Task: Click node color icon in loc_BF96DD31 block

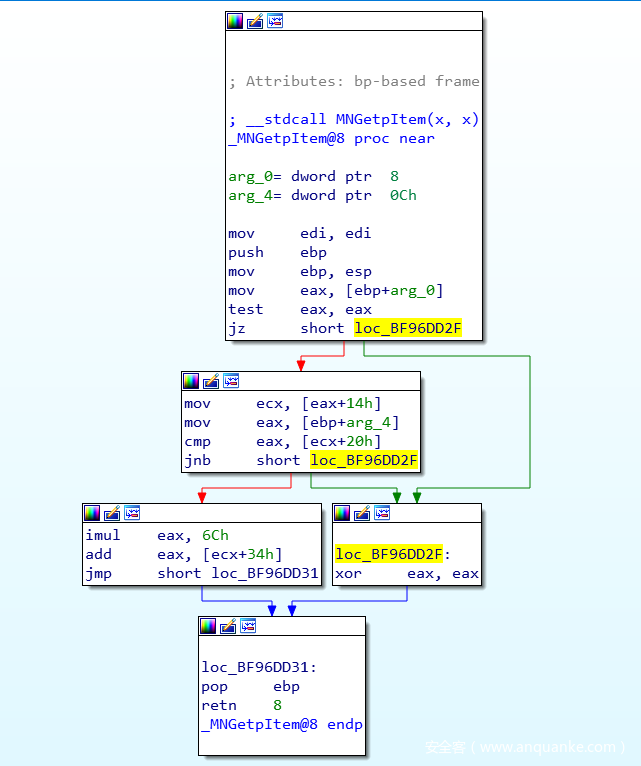Action: point(208,626)
